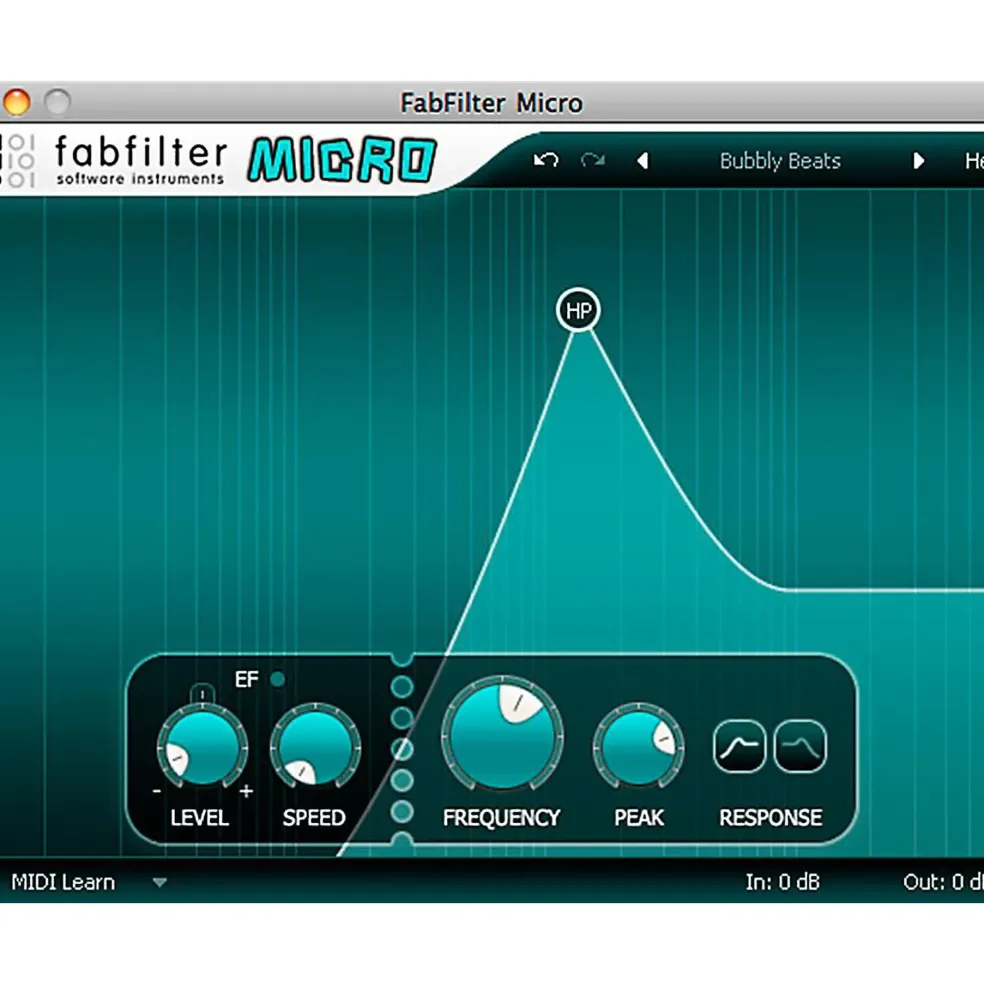The height and width of the screenshot is (985, 984).
Task: Click the FabFilter Micro window title
Action: (491, 103)
